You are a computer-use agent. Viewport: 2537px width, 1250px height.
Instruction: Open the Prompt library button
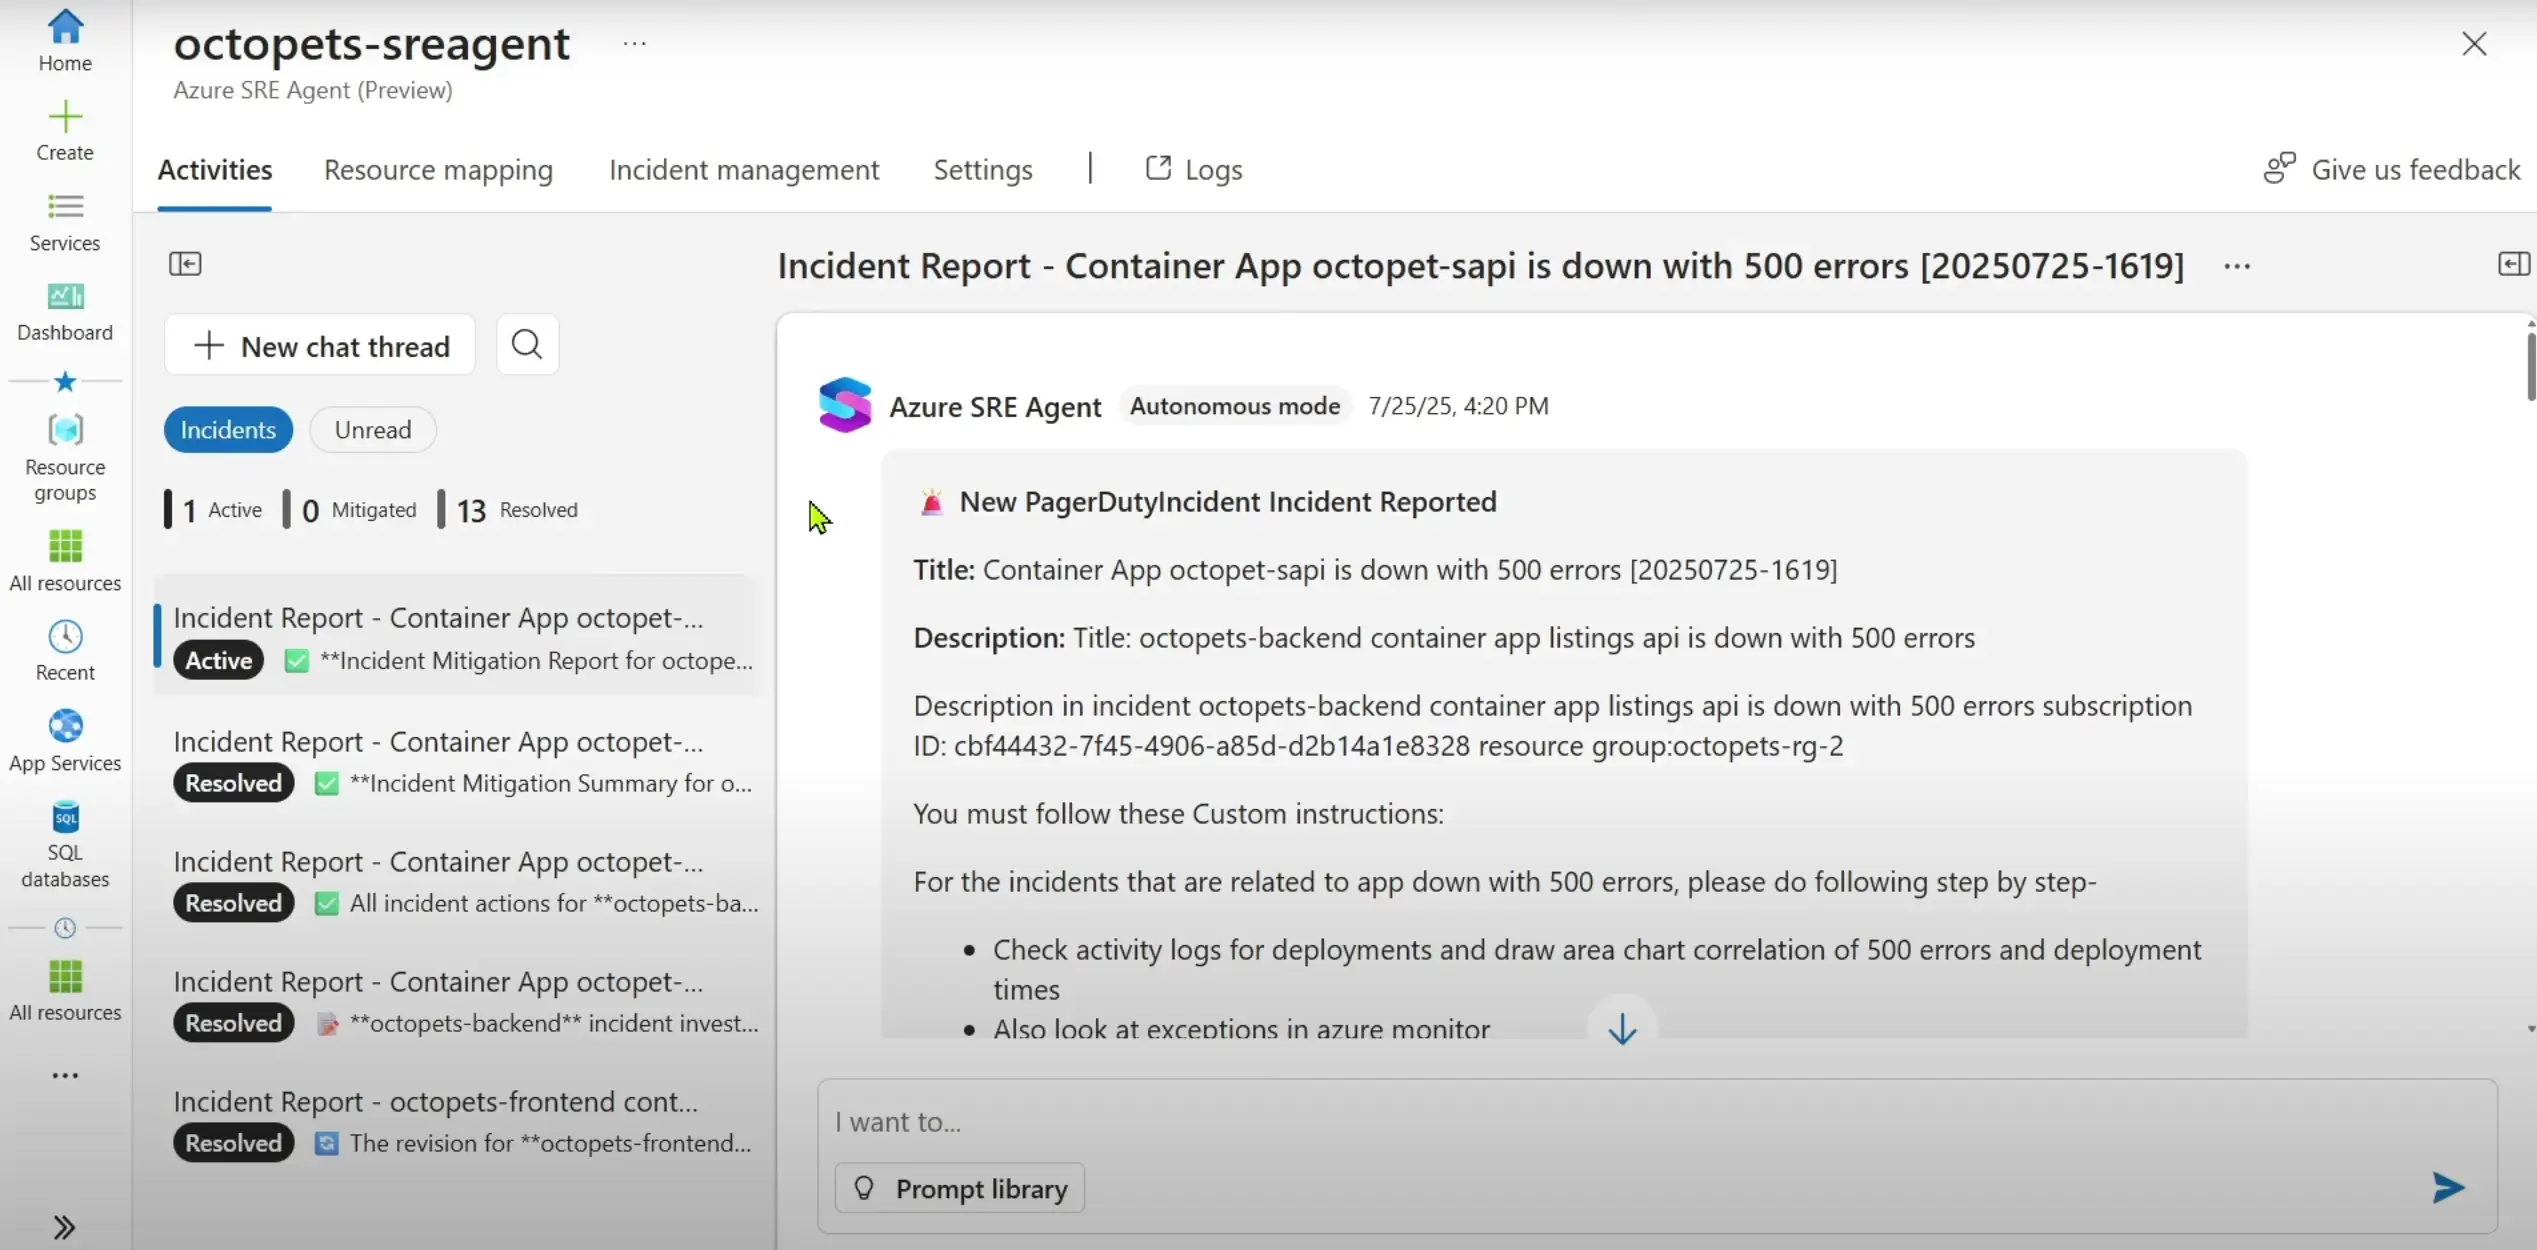[x=960, y=1188]
